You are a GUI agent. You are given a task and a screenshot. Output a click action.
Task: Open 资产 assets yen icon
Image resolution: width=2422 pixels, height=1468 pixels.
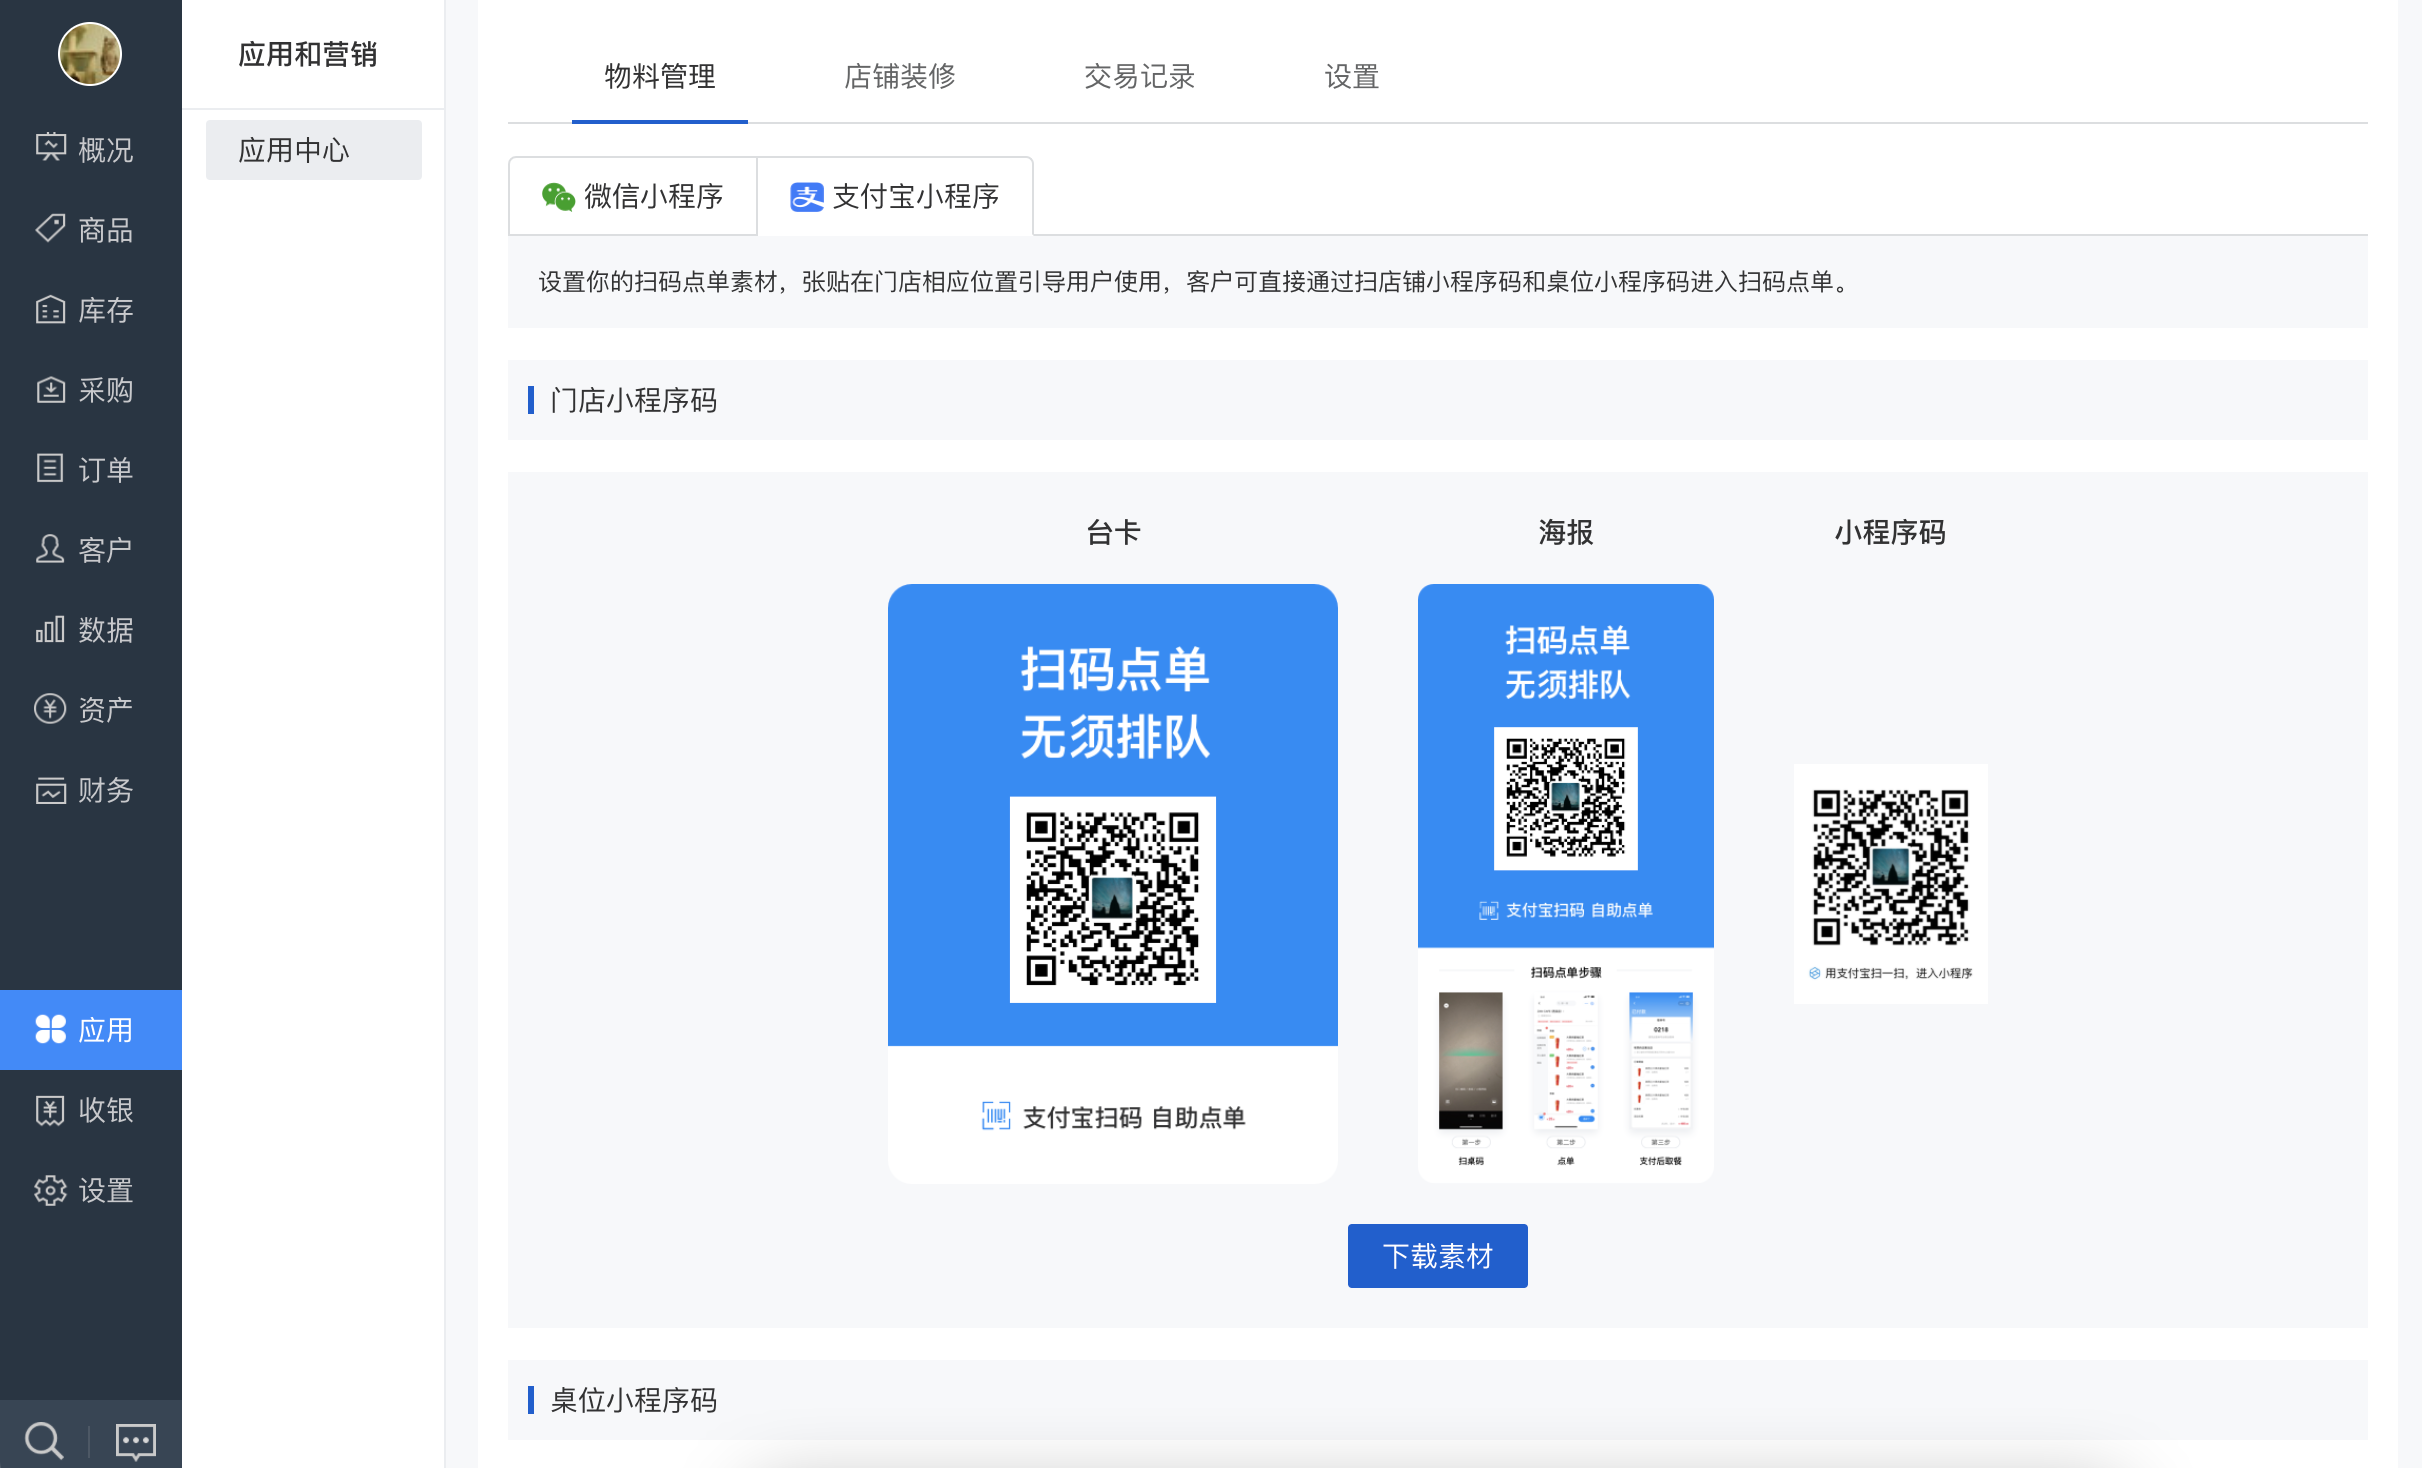click(51, 709)
